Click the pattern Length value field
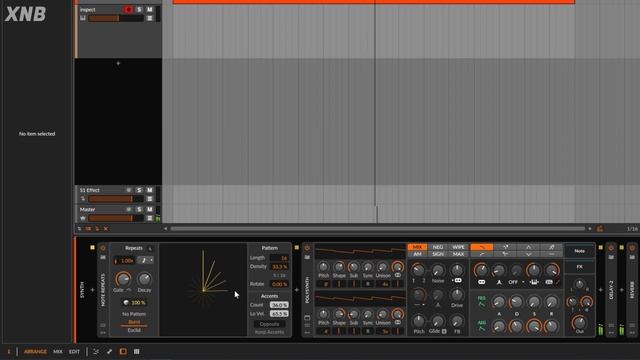 [279, 258]
